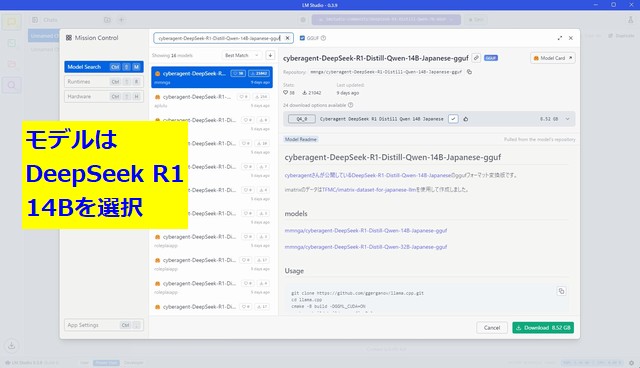Click the Cancel button
This screenshot has width=640, height=368.
(492, 328)
